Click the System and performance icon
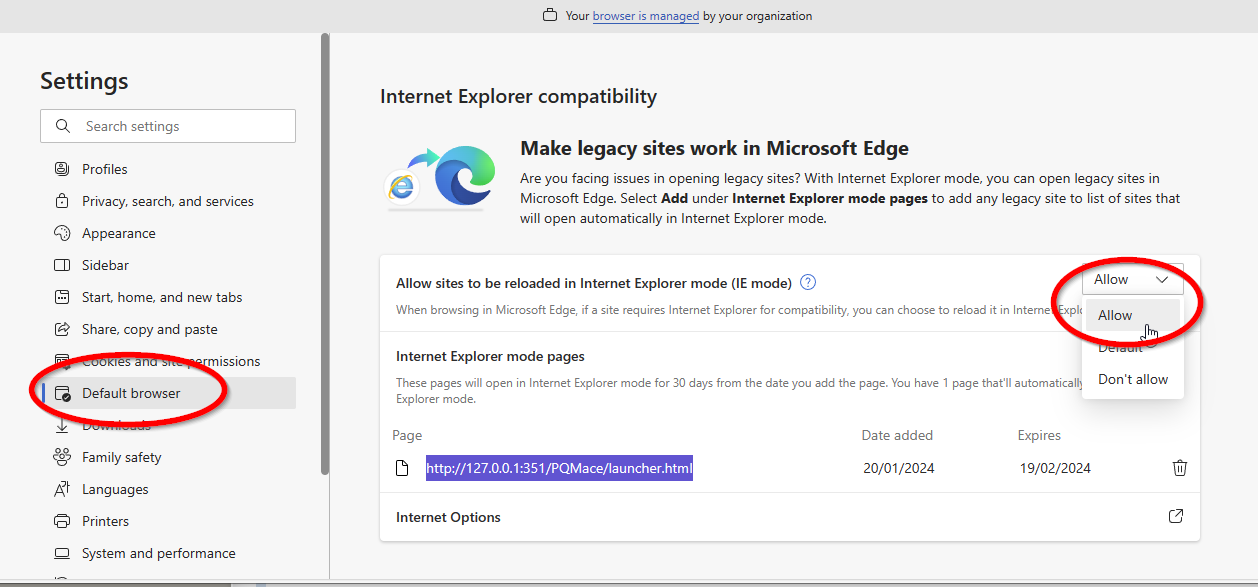Image resolution: width=1258 pixels, height=587 pixels. 62,553
